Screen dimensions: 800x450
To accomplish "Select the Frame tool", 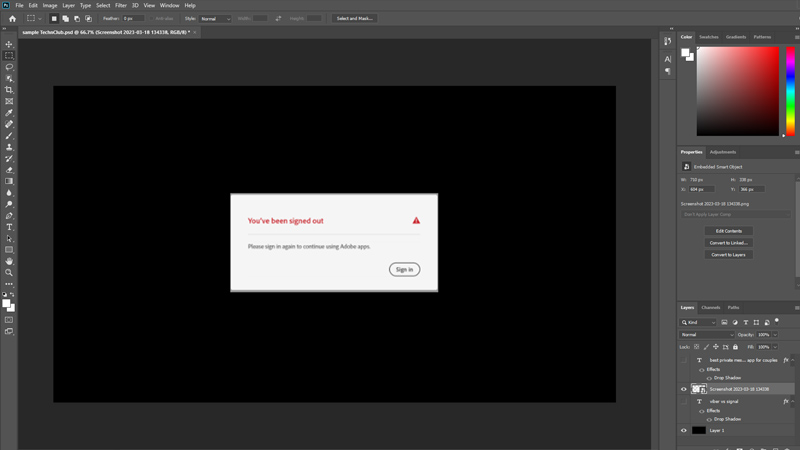I will (9, 102).
